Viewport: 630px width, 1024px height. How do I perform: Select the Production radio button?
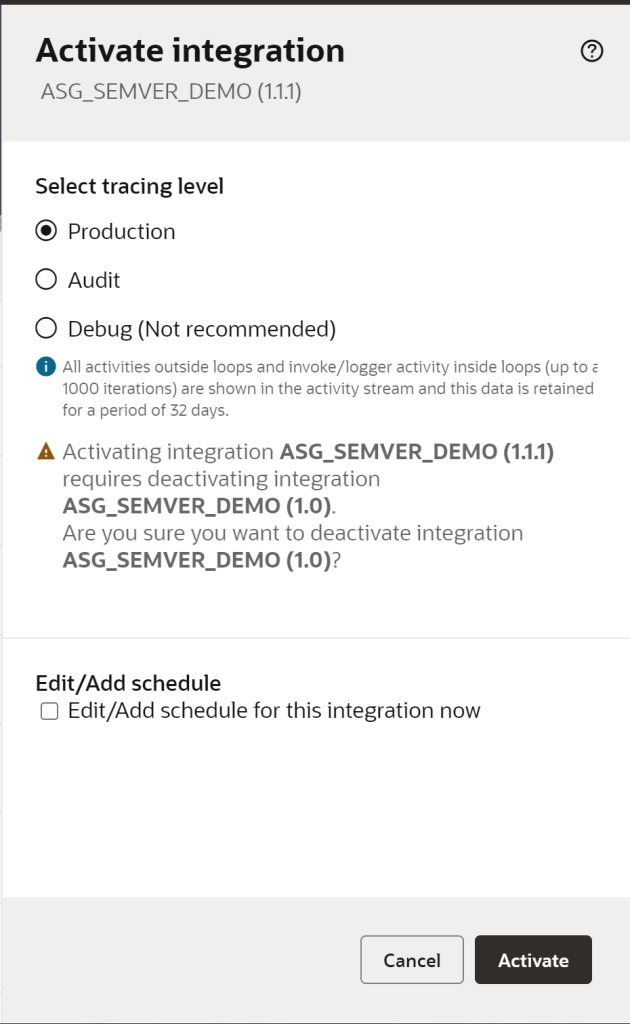pyautogui.click(x=46, y=231)
